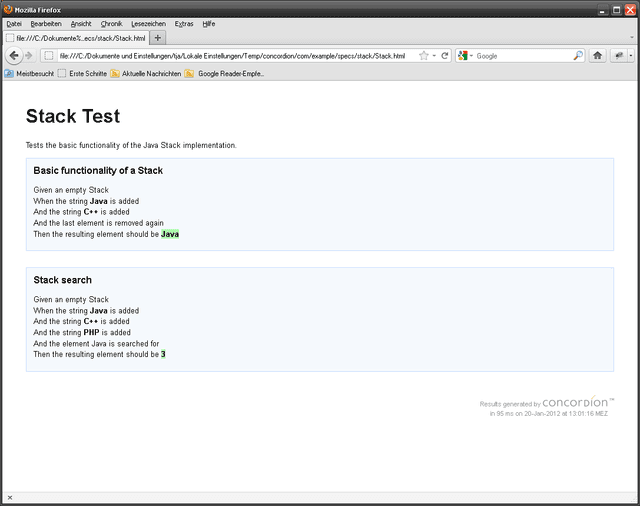The width and height of the screenshot is (640, 506).
Task: Open the Google search engine dropdown
Action: coord(466,56)
